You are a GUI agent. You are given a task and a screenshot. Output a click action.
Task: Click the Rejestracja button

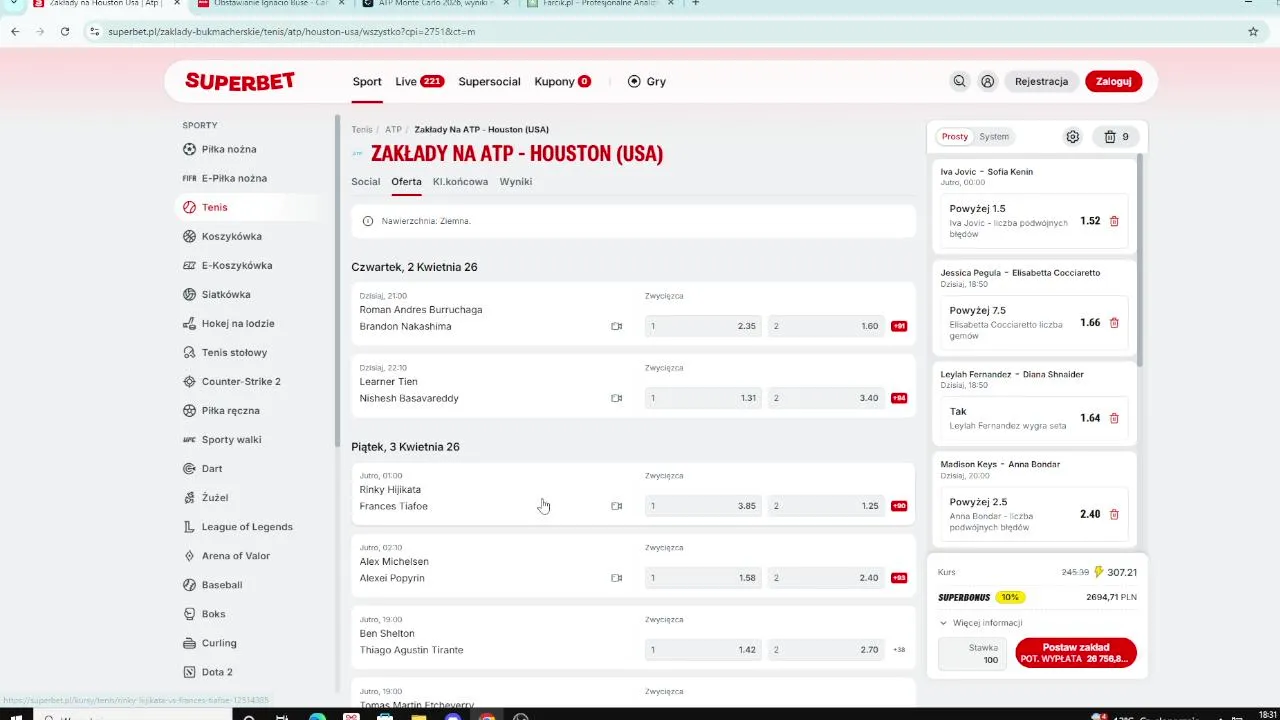(x=1041, y=81)
